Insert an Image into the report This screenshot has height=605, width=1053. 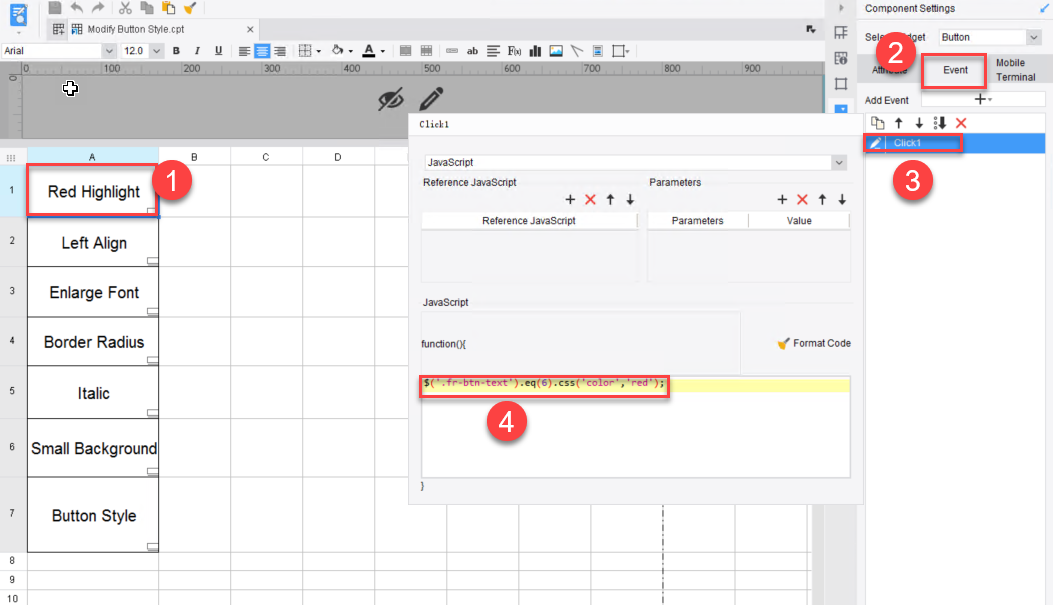point(555,50)
